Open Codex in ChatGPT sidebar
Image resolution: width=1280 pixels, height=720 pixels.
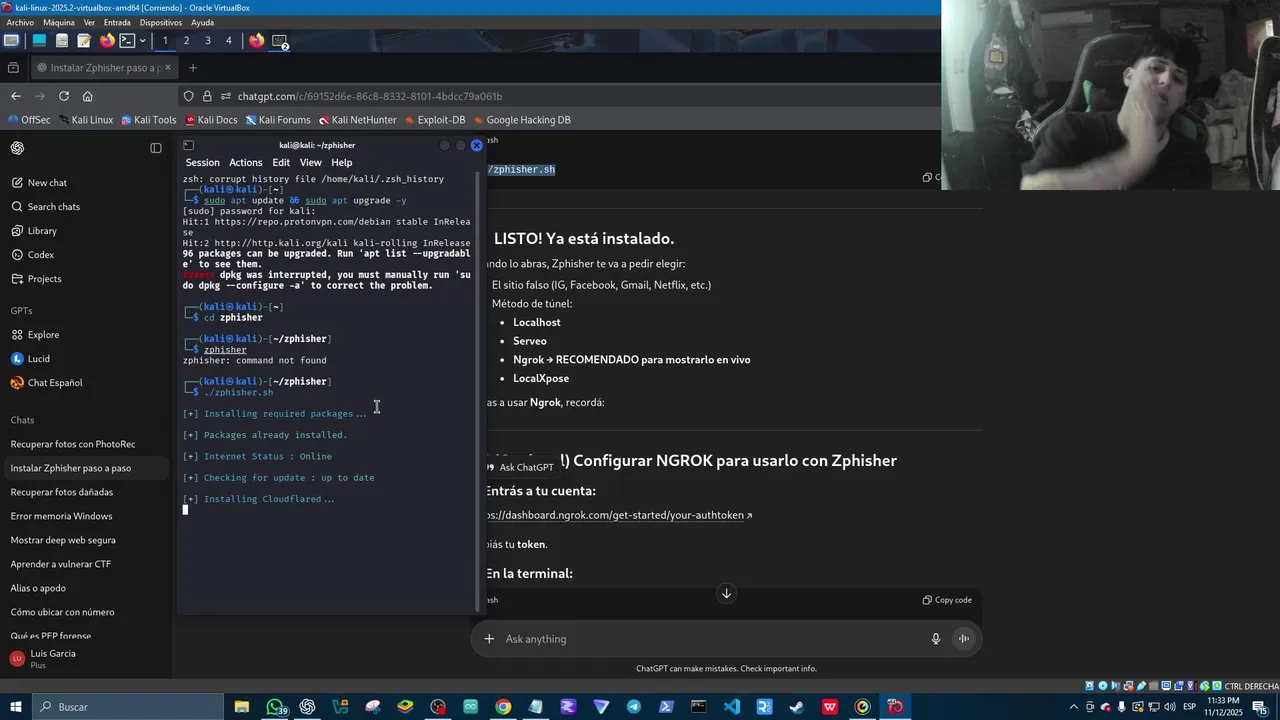(86, 255)
